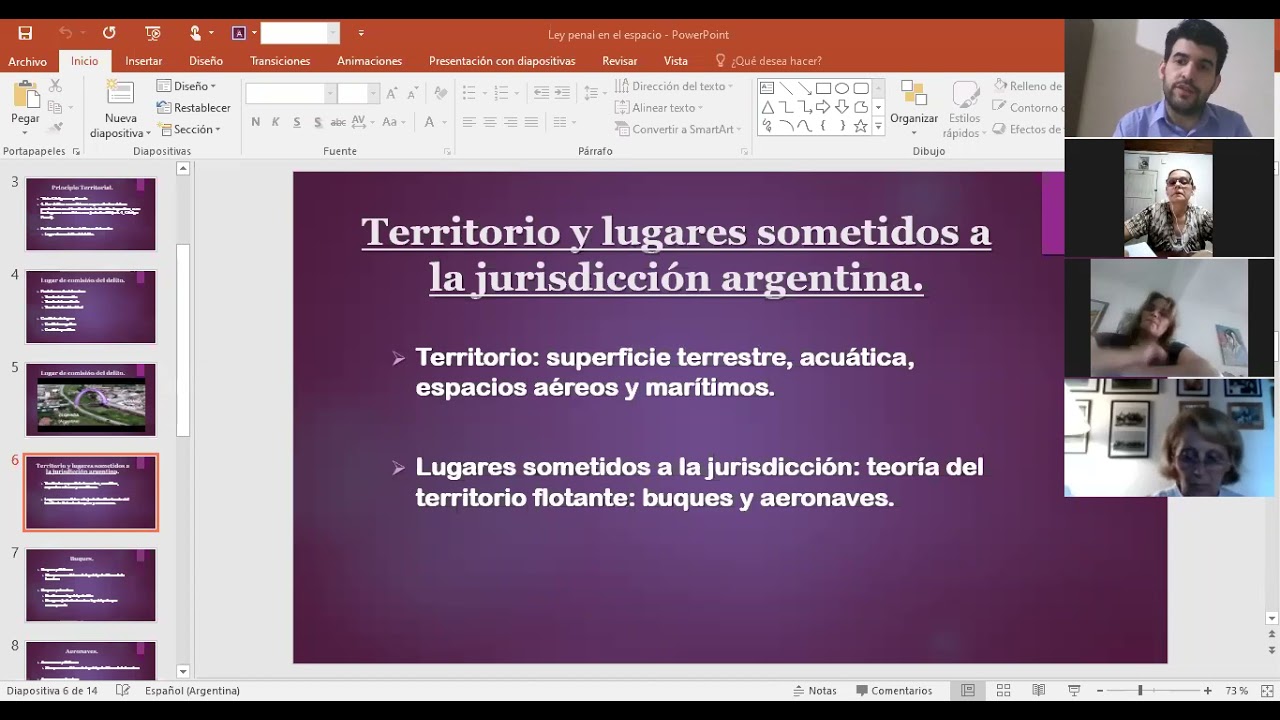The height and width of the screenshot is (720, 1280).
Task: Open the font name combo box
Action: pyautogui.click(x=290, y=93)
